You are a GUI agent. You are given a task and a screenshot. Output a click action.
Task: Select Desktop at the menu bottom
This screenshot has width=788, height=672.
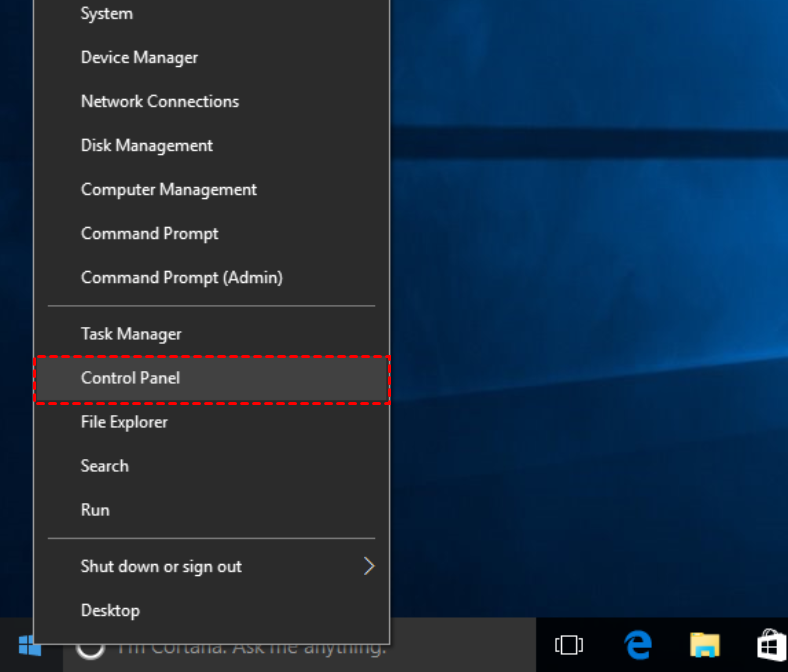[x=110, y=610]
